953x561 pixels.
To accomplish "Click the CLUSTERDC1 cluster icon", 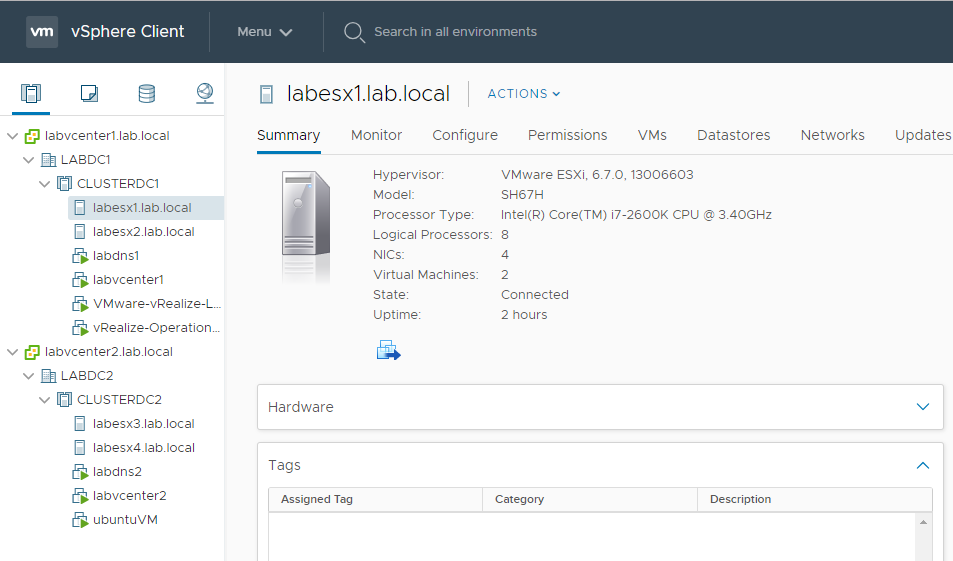I will tap(64, 184).
